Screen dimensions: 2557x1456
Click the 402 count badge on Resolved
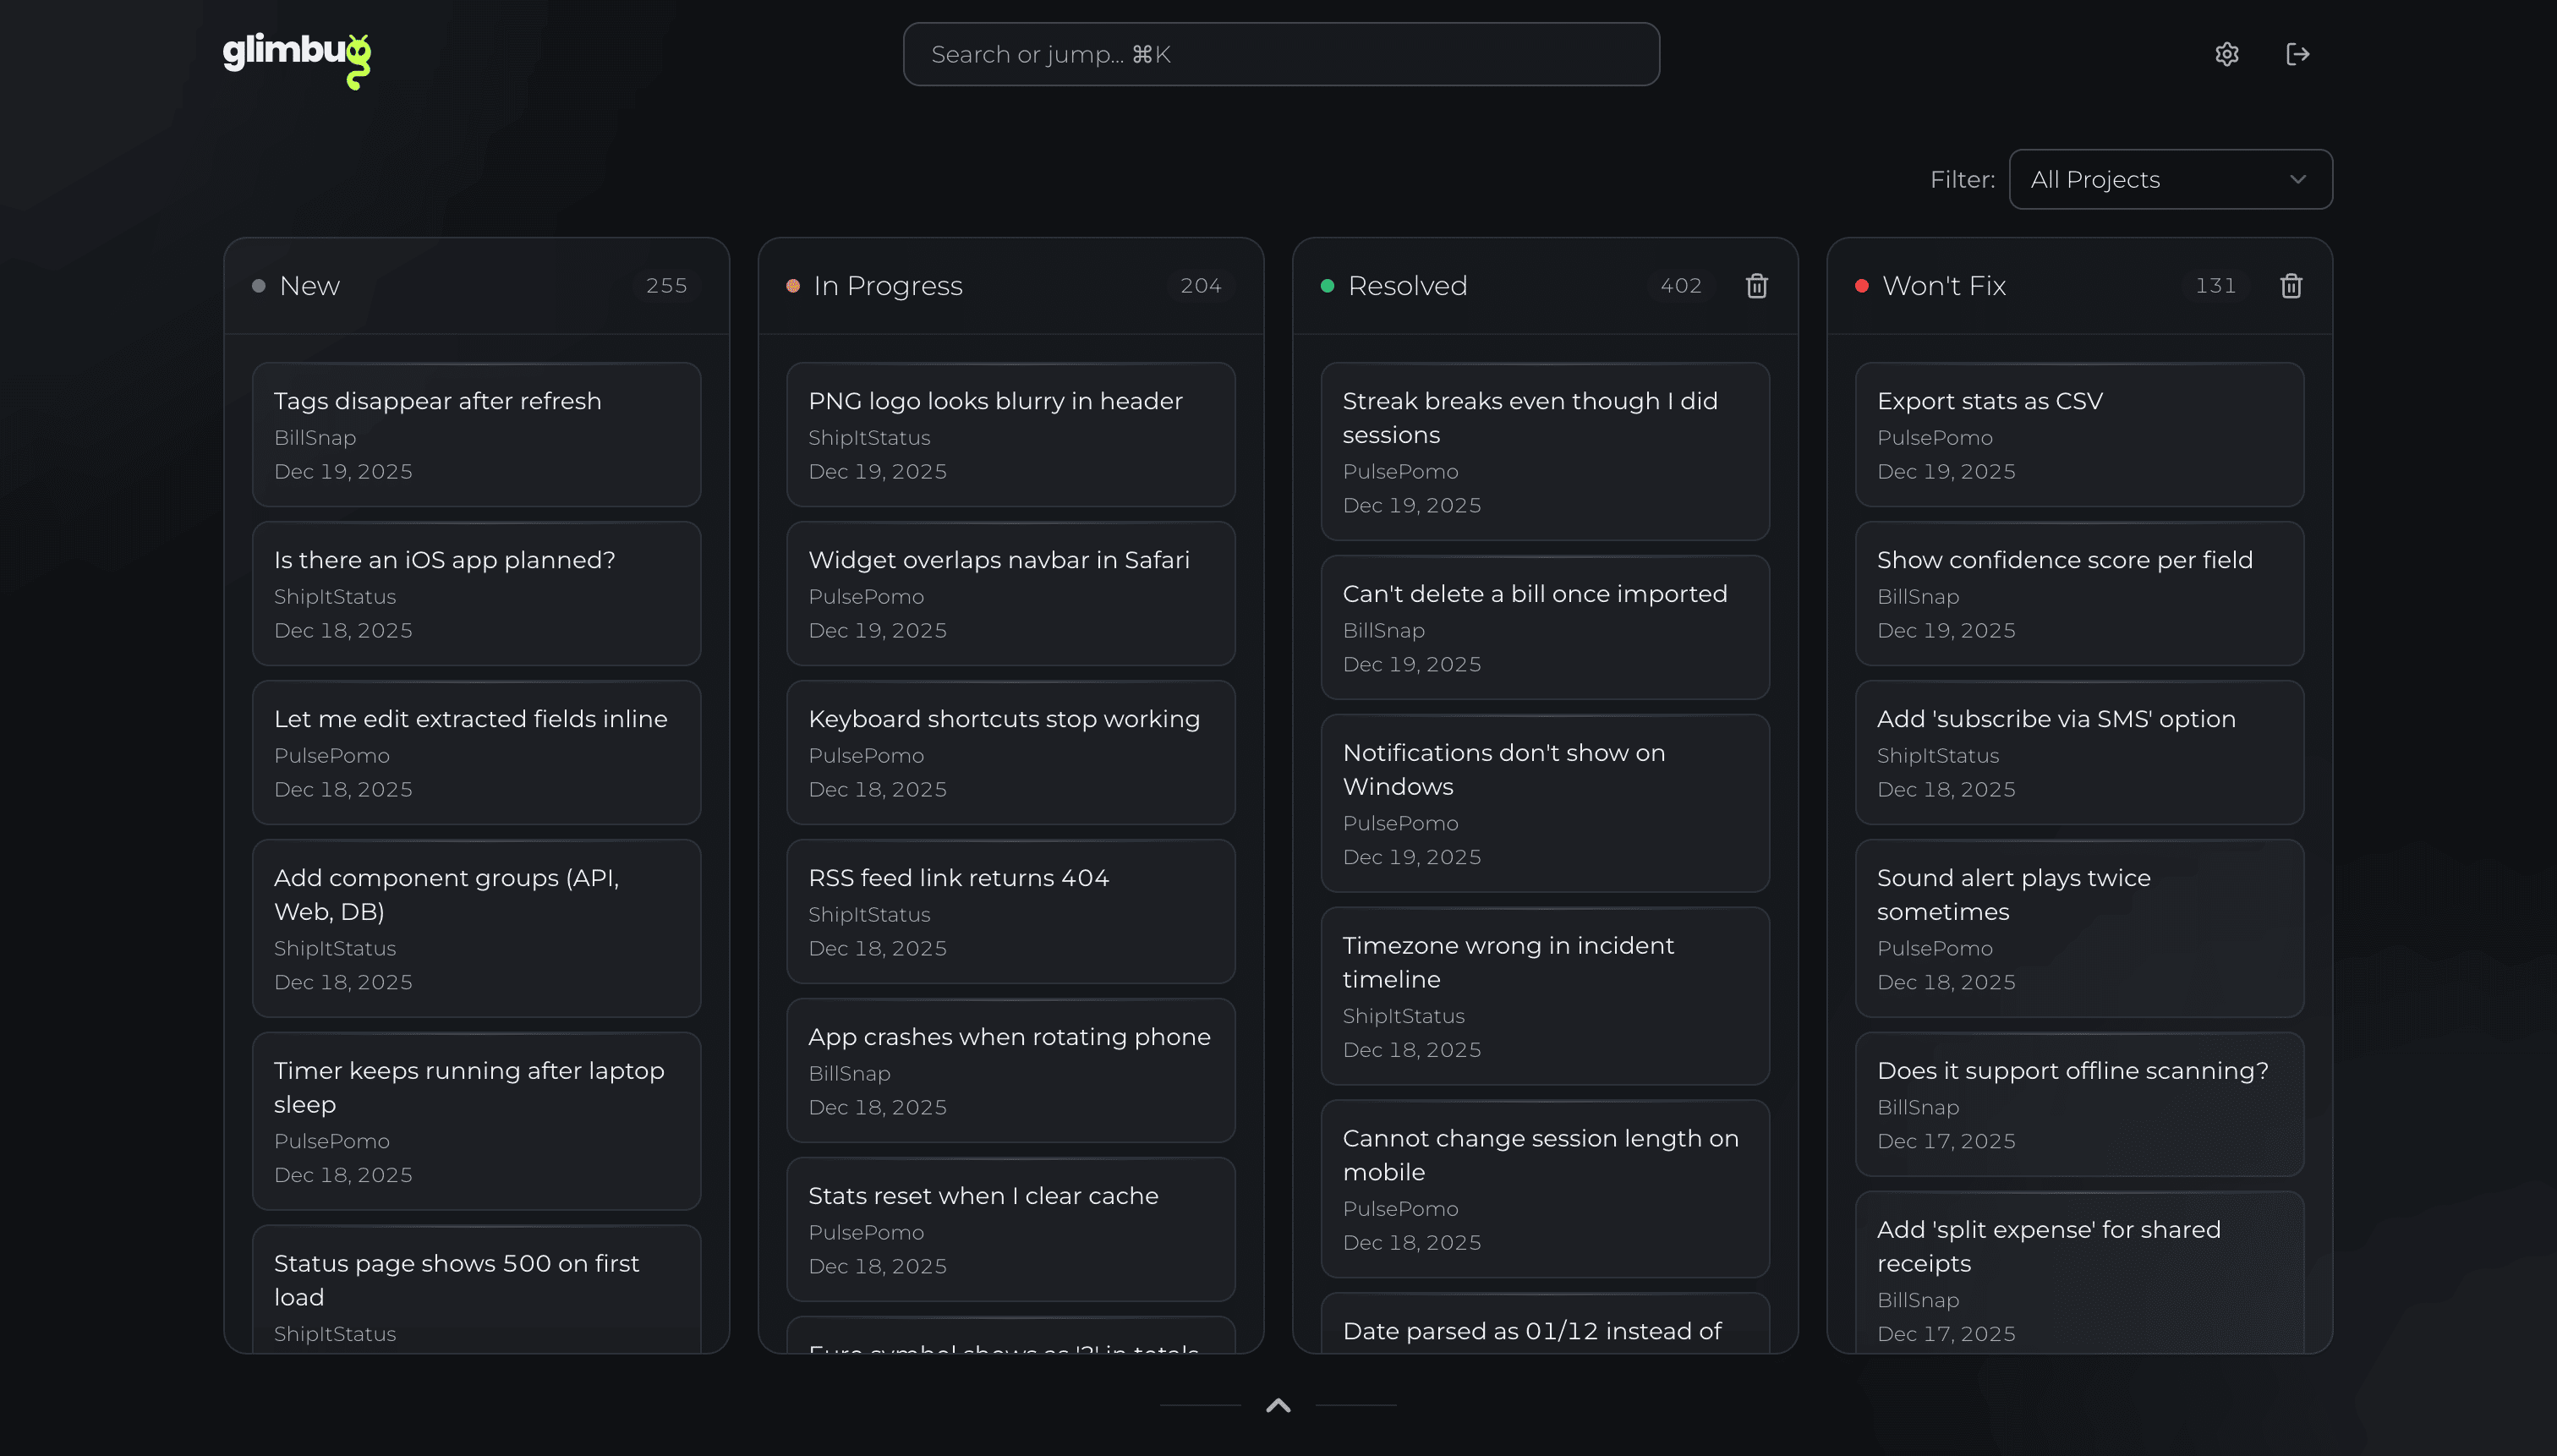[1680, 286]
